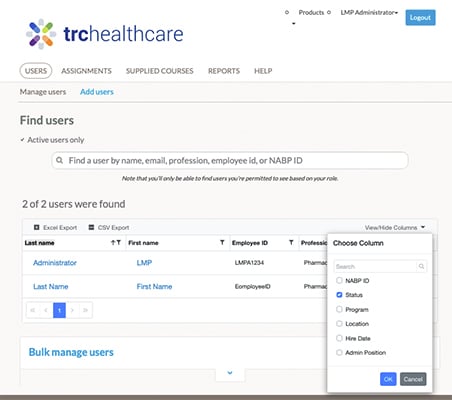Screen dimensions: 452x400
Task: Click filter icon on First name column
Action: tap(222, 242)
